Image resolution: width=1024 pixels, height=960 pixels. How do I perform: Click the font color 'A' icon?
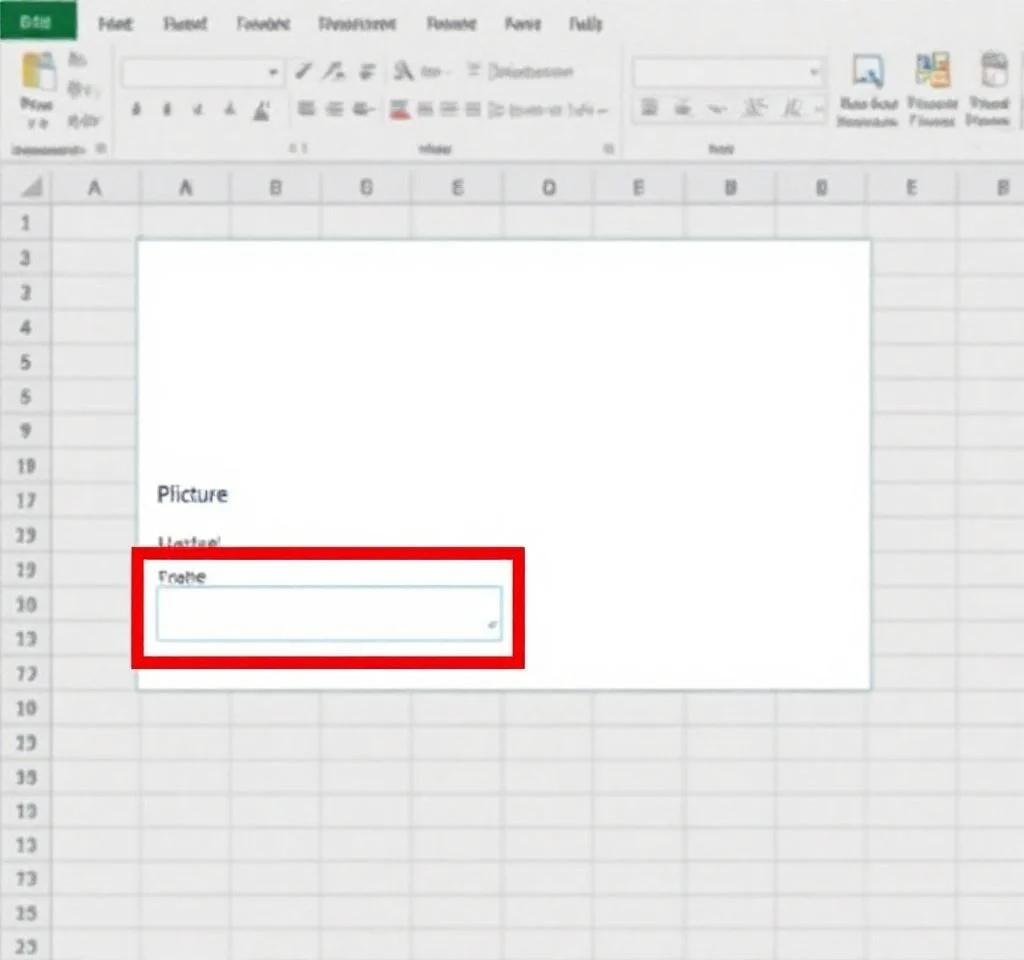click(262, 110)
